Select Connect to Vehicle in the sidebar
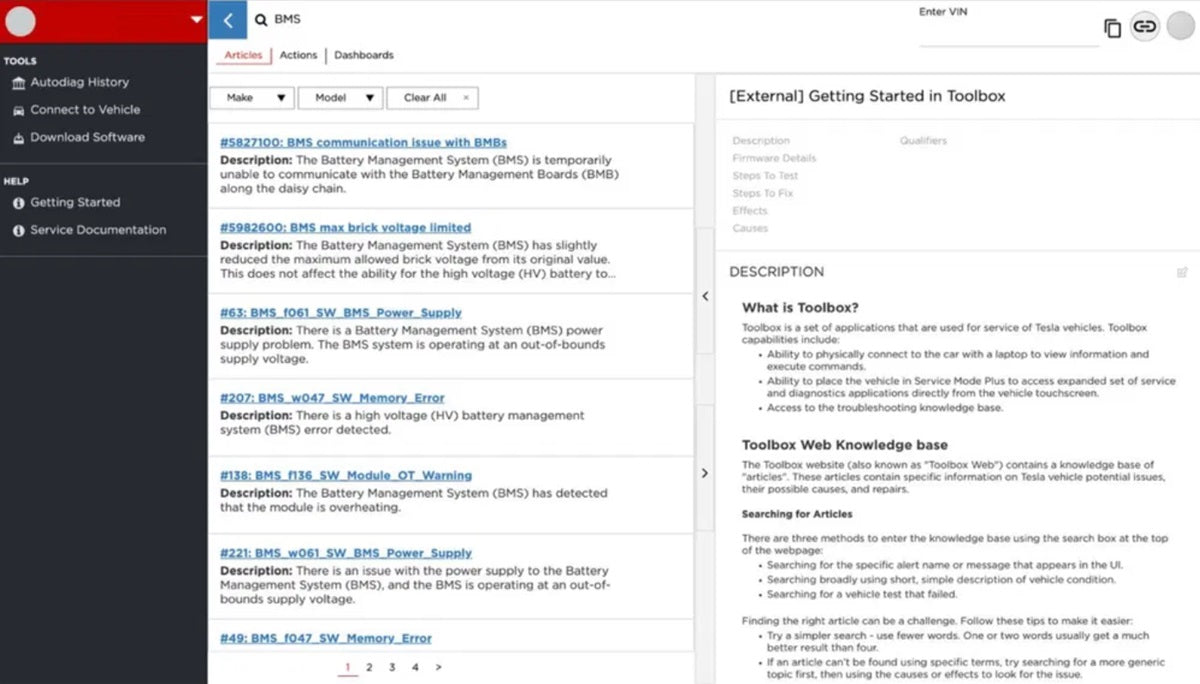 point(85,110)
